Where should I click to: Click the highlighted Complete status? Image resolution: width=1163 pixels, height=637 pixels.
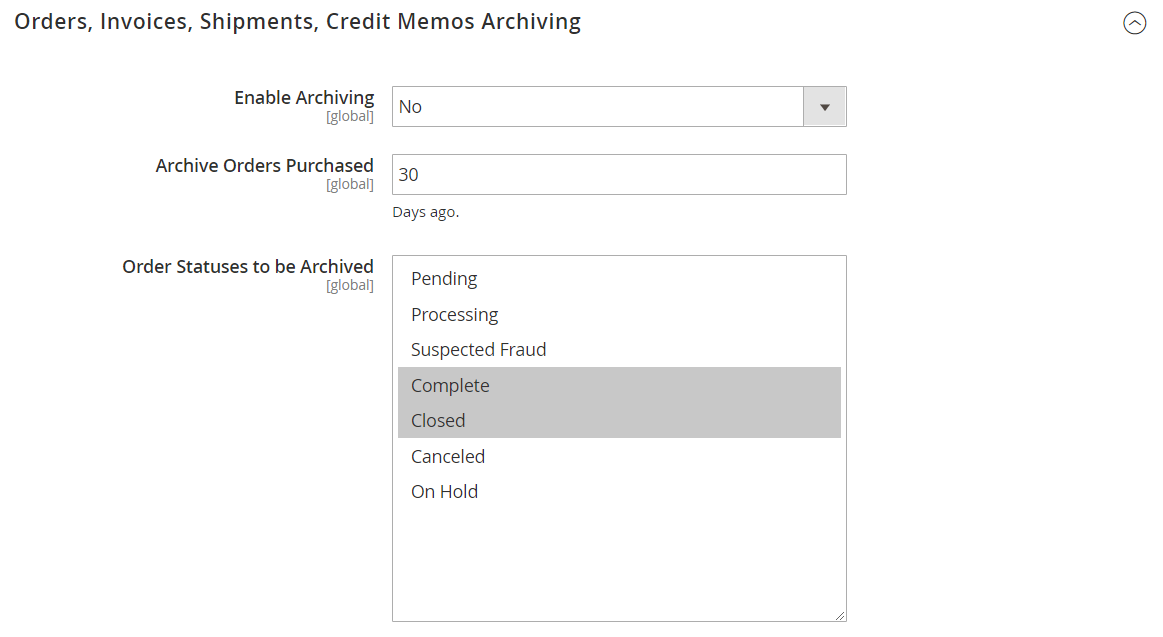[x=450, y=386]
